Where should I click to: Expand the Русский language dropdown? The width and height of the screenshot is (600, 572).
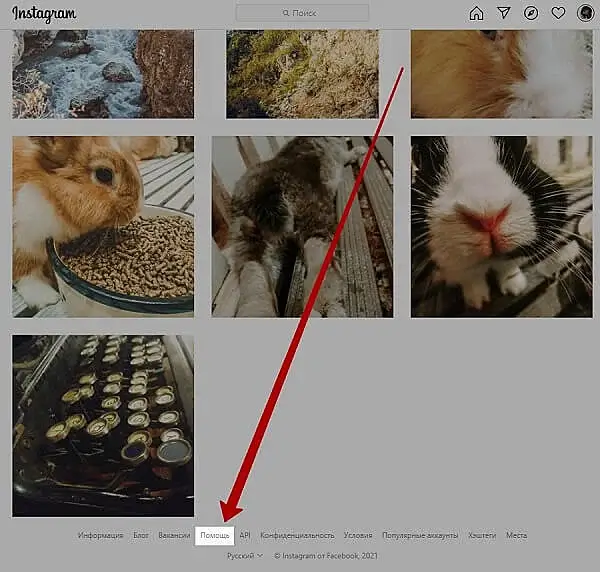coord(244,555)
